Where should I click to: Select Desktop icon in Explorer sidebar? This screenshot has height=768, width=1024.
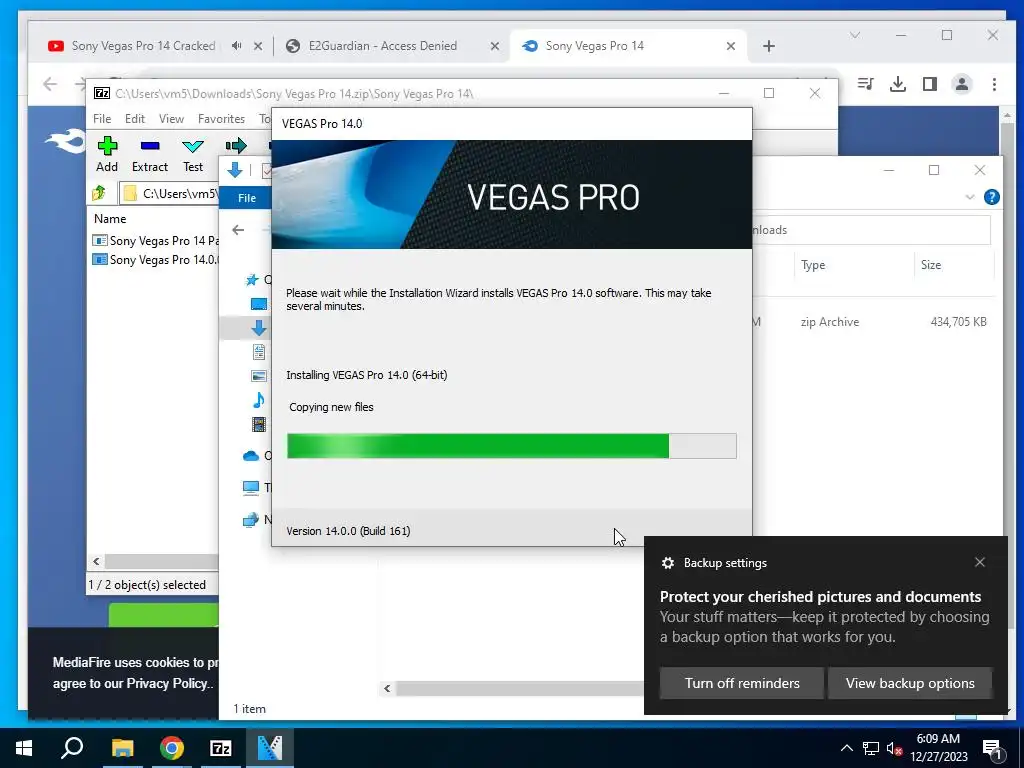(259, 304)
